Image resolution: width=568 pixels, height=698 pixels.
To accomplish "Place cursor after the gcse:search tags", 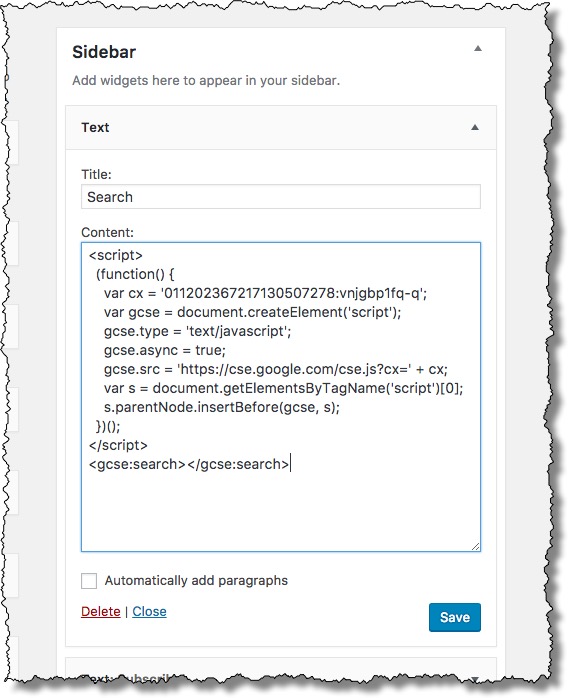I will pos(290,464).
